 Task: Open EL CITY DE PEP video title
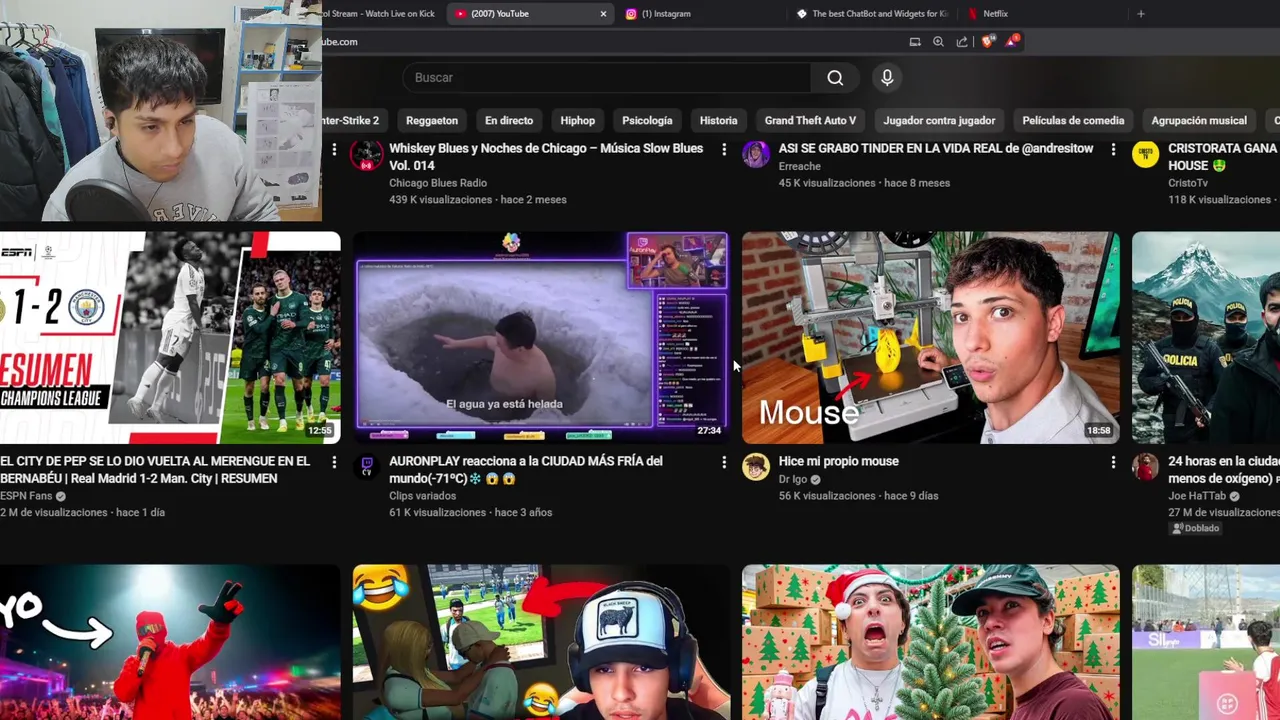point(155,470)
